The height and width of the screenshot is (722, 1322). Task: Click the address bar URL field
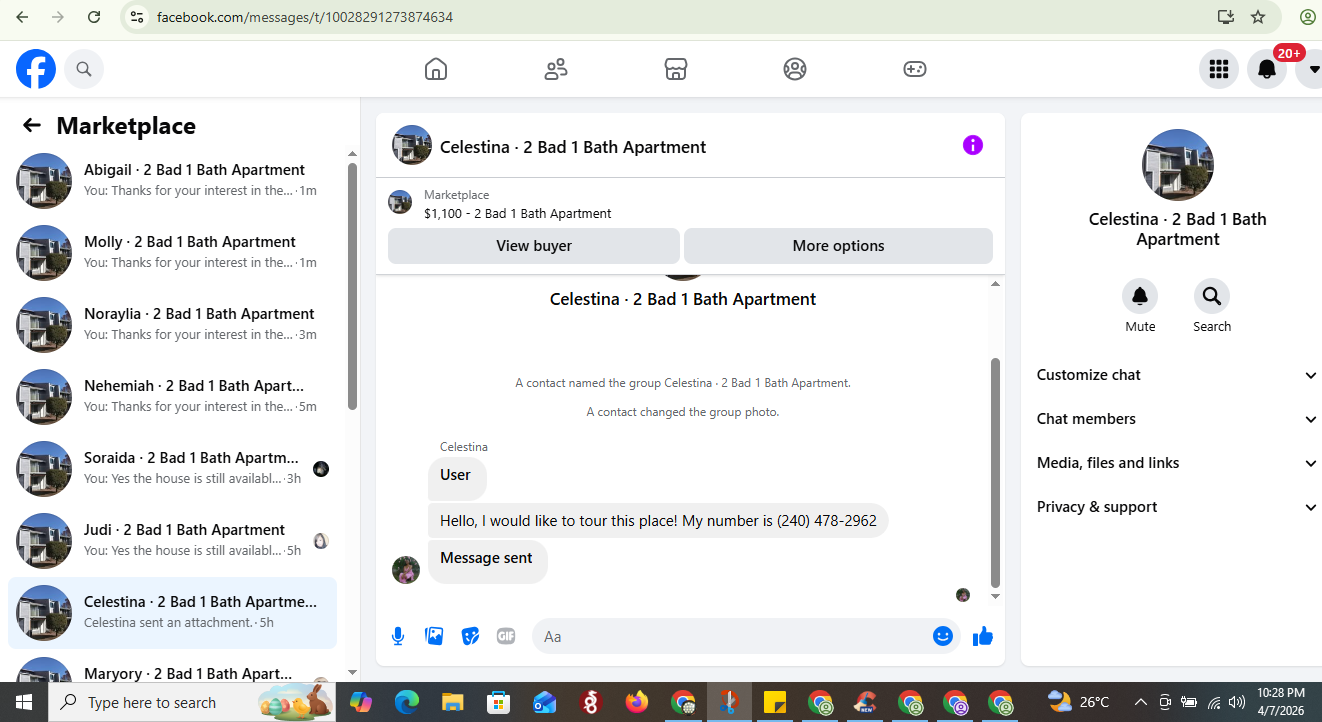[x=680, y=17]
